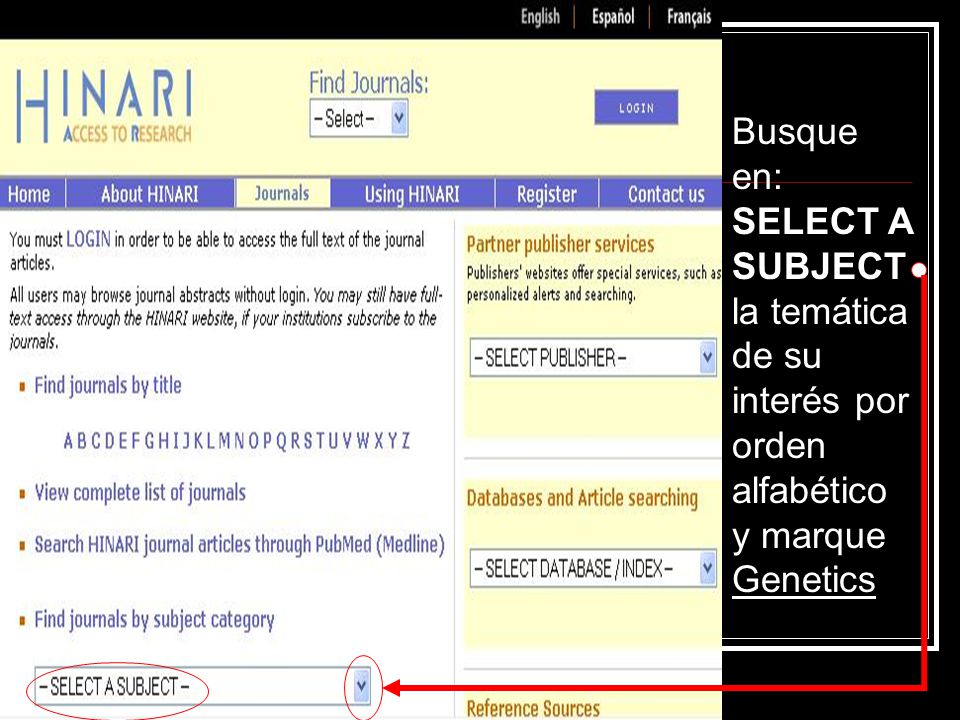Browse journals starting with letter A
960x720 pixels.
point(68,441)
